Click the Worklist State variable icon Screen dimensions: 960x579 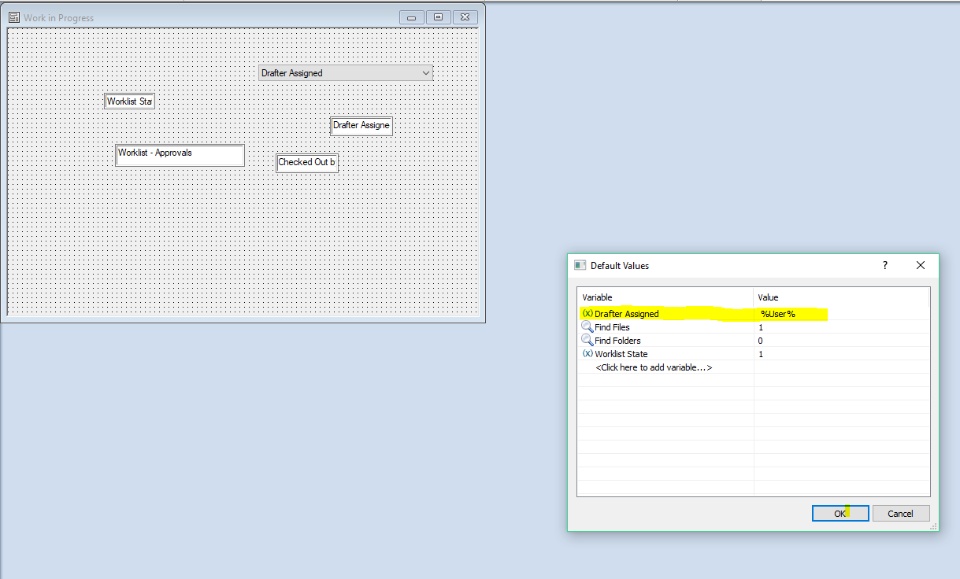coord(587,354)
